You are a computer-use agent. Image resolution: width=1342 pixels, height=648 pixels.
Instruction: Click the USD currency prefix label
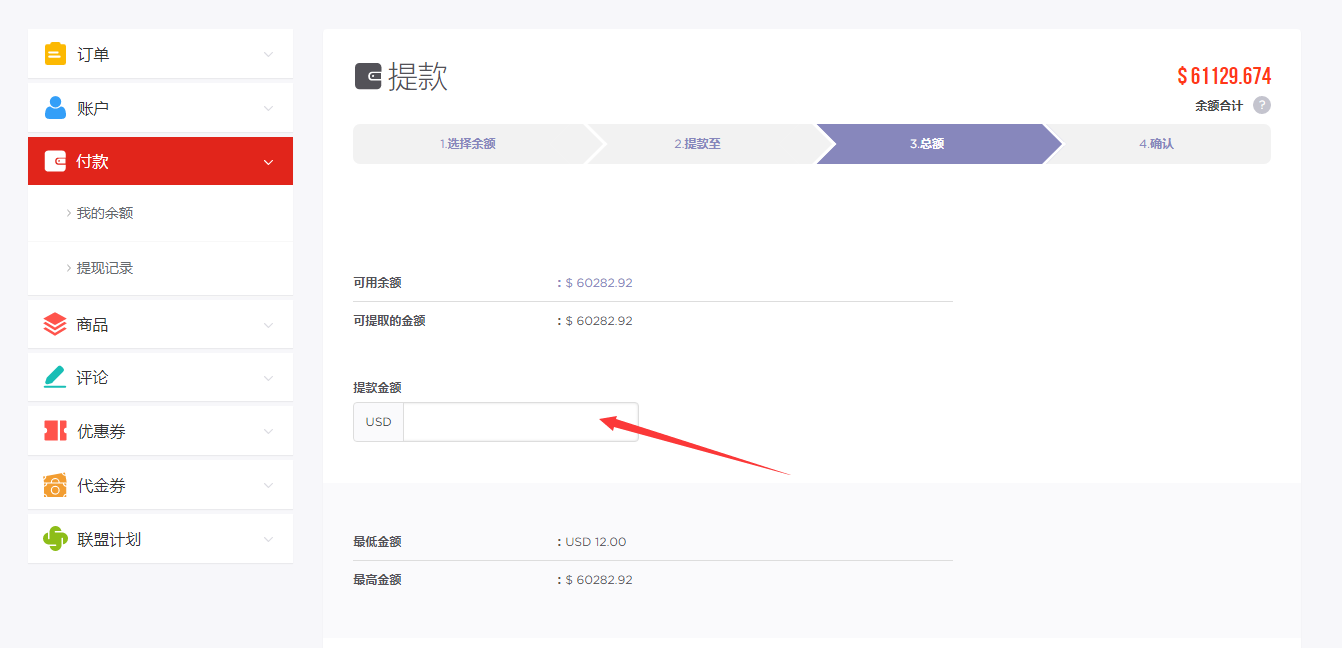point(378,422)
